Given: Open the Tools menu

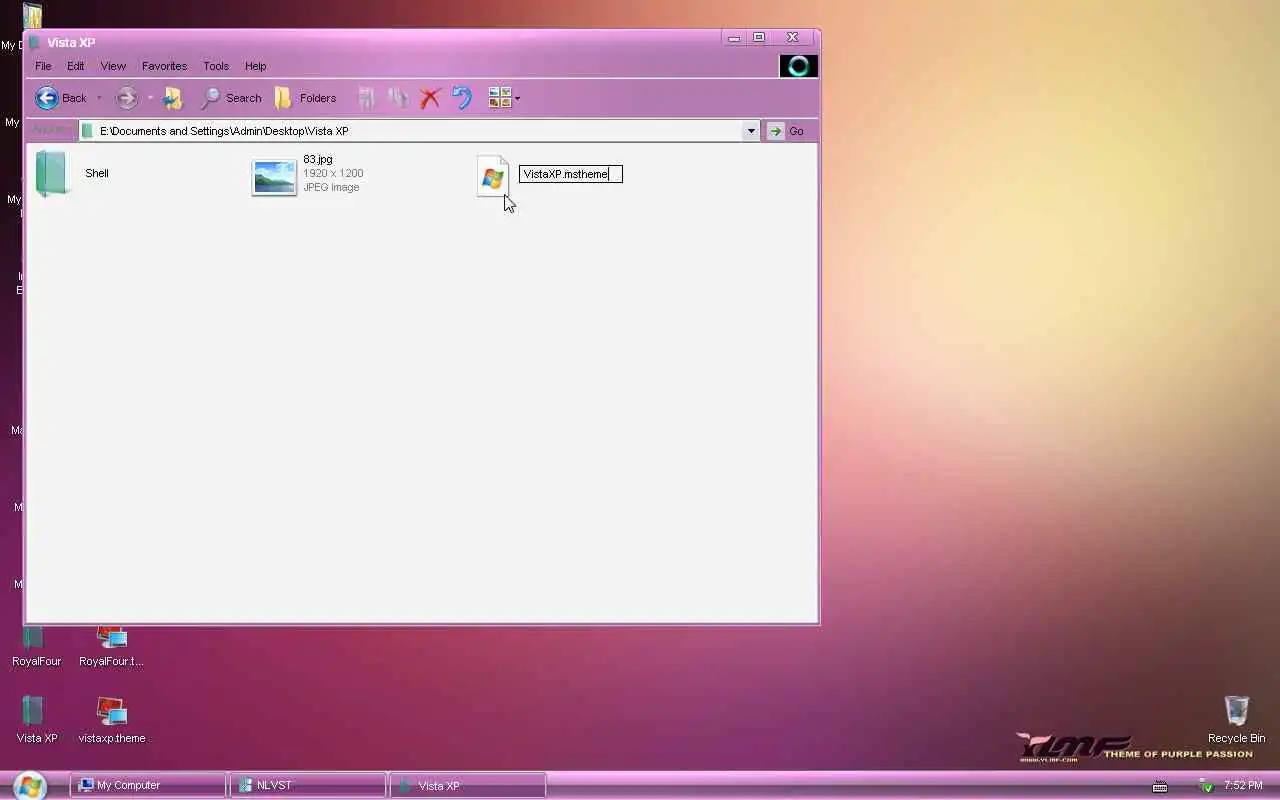Looking at the screenshot, I should [x=216, y=66].
